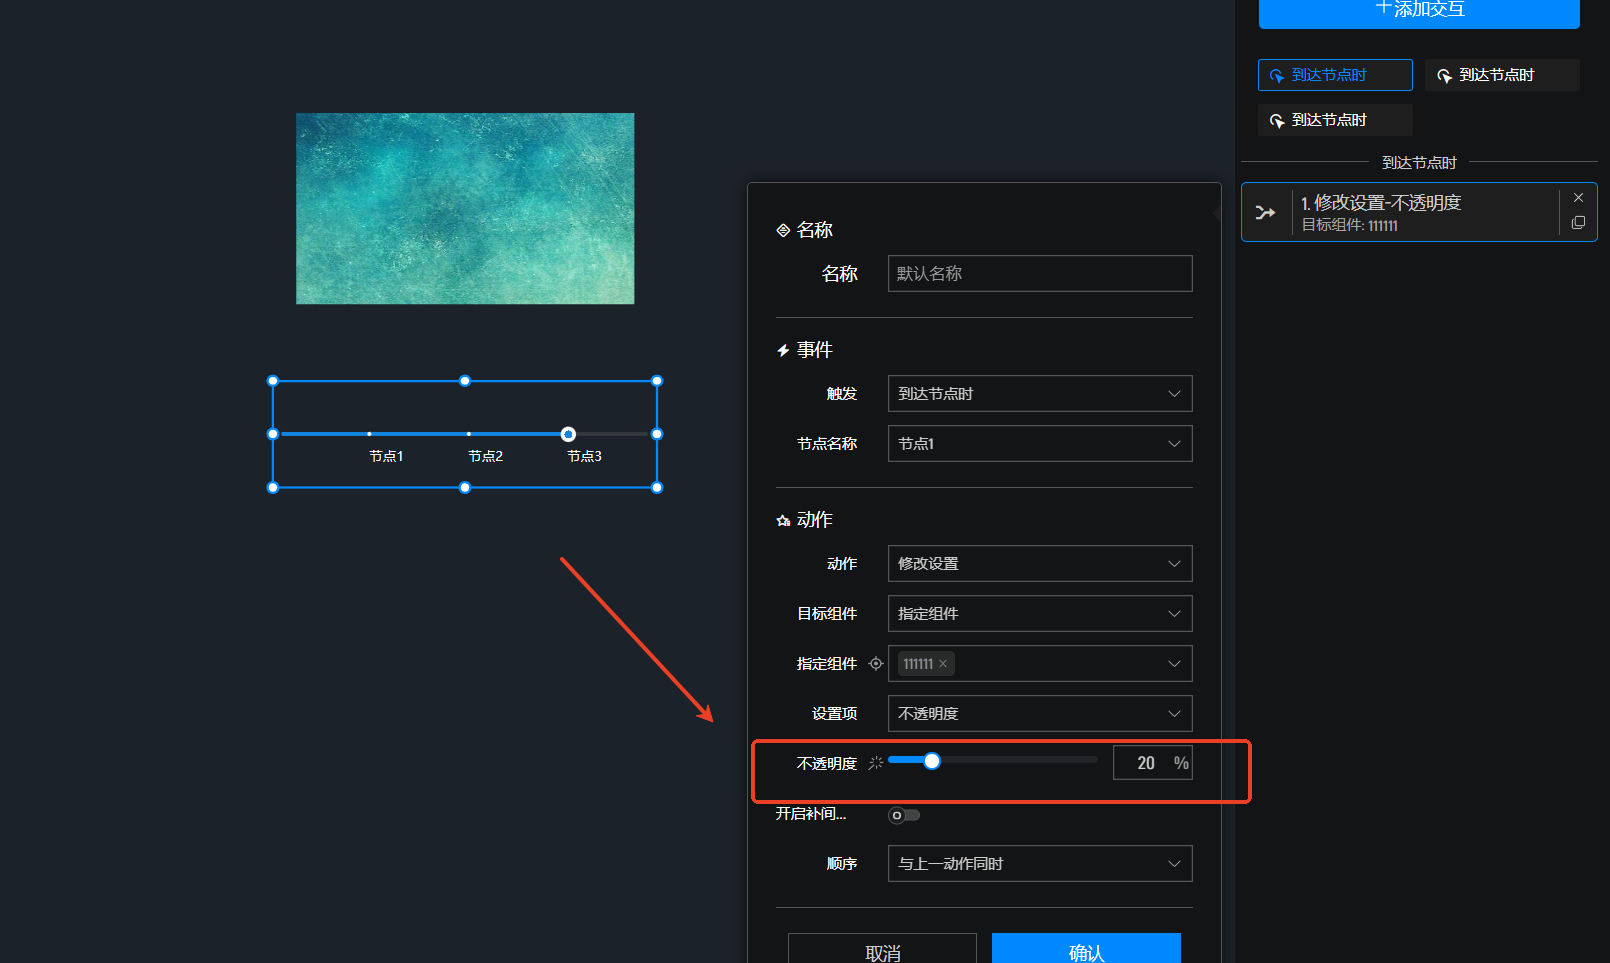Delete the 修改设置-不透明度 action with X icon

(x=1578, y=198)
